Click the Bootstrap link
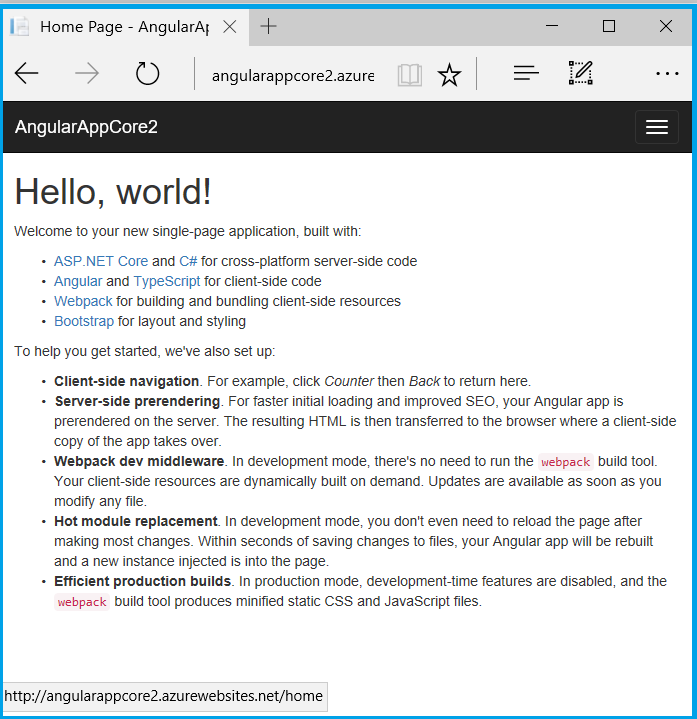This screenshot has height=719, width=697. [84, 321]
